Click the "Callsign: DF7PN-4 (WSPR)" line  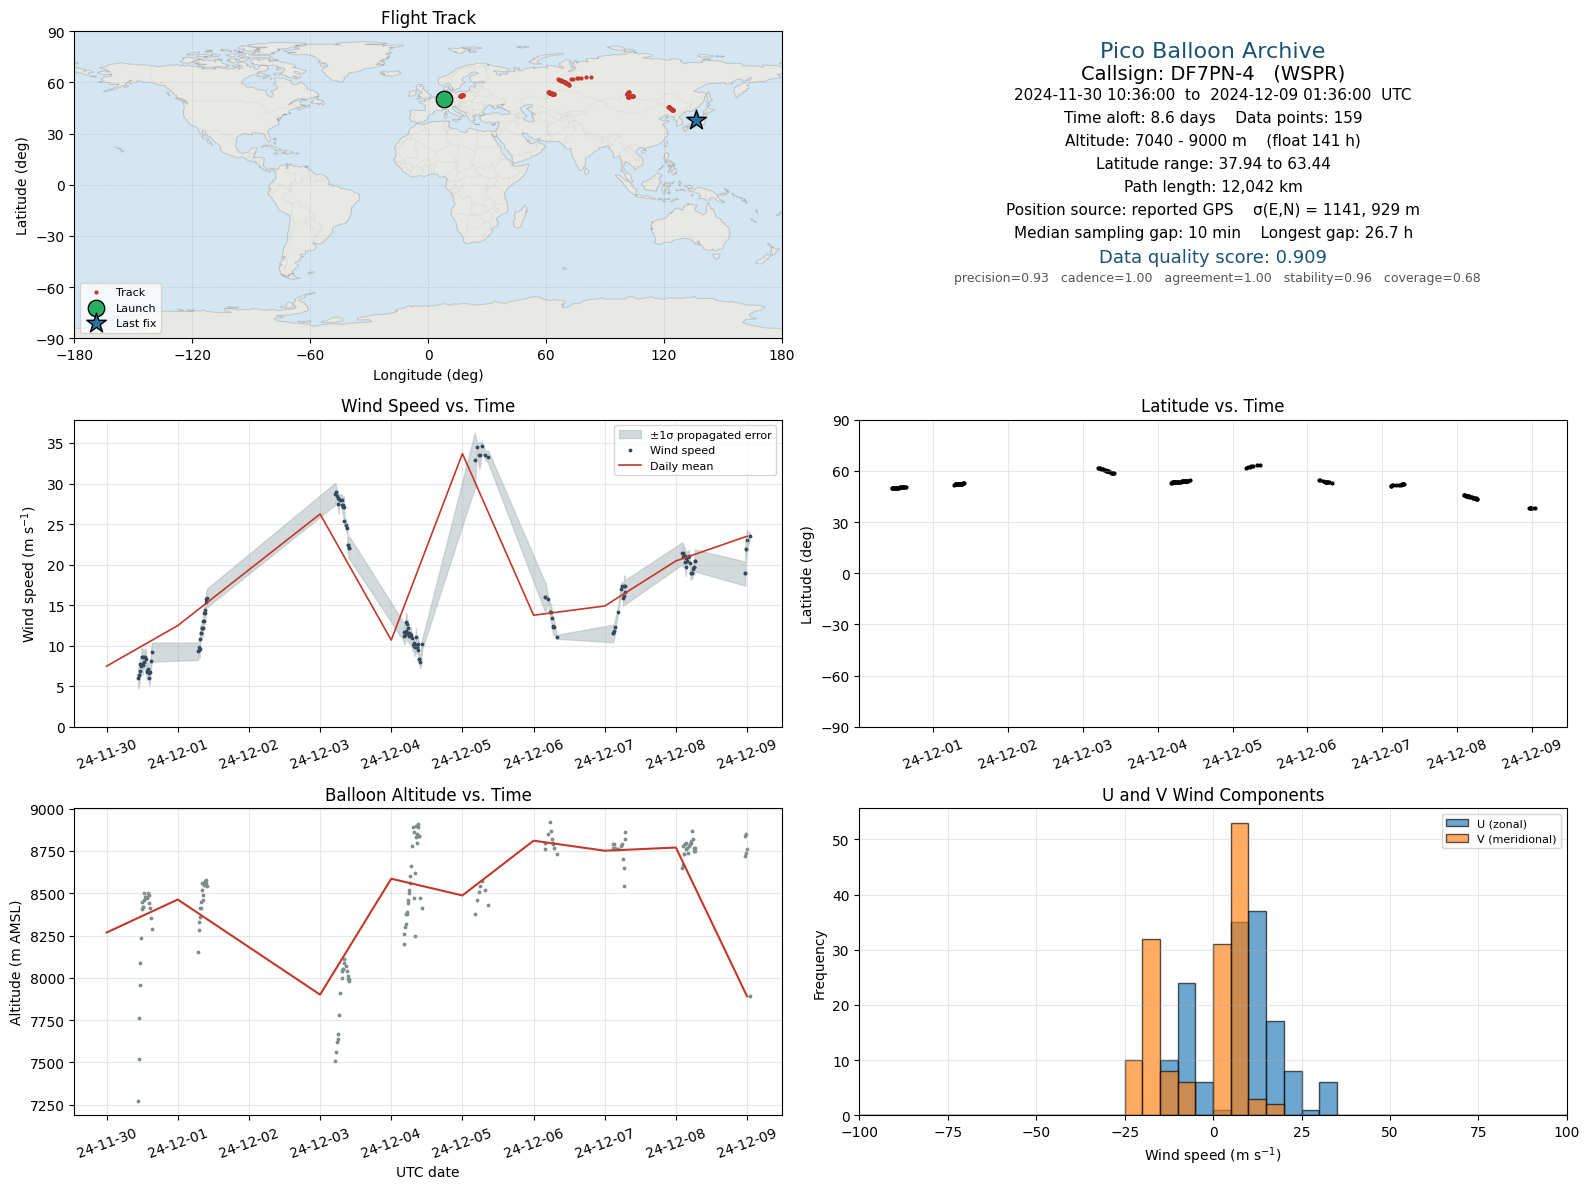click(1212, 73)
